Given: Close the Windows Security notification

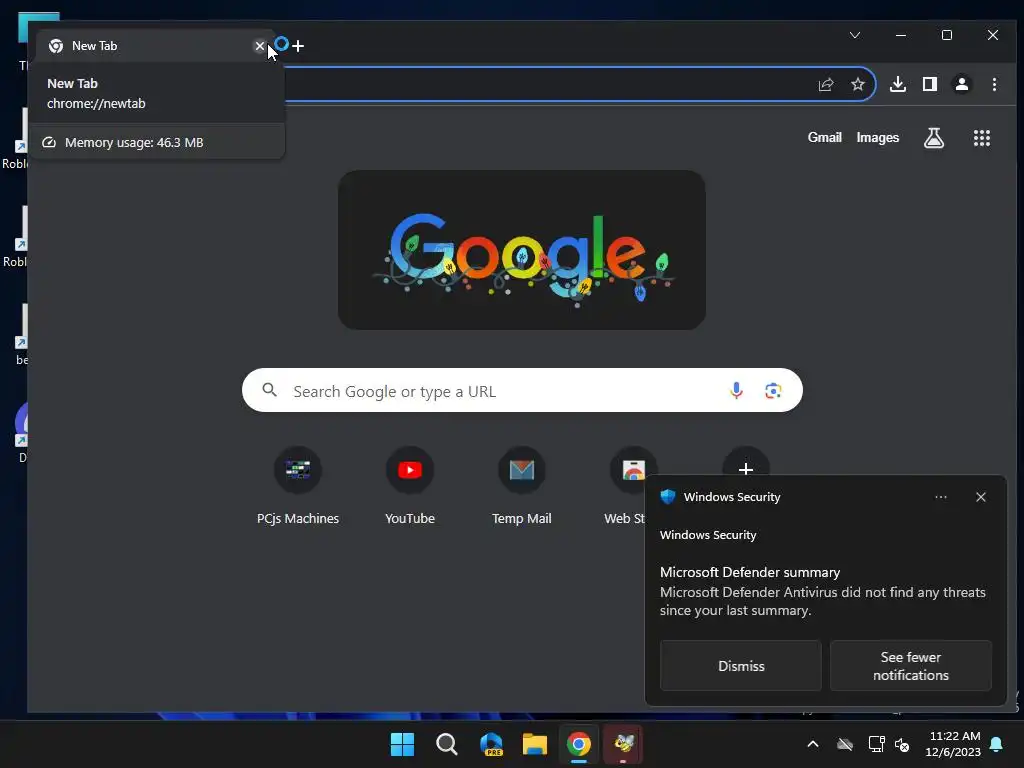Looking at the screenshot, I should (980, 497).
